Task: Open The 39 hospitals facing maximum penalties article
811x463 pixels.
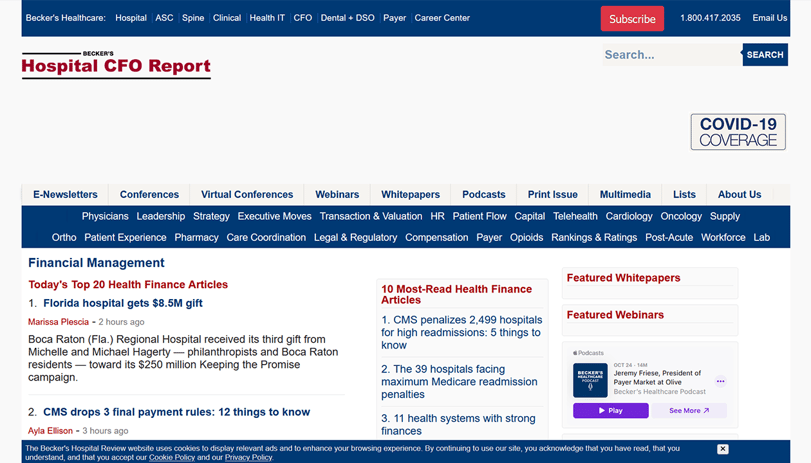Action: point(459,382)
